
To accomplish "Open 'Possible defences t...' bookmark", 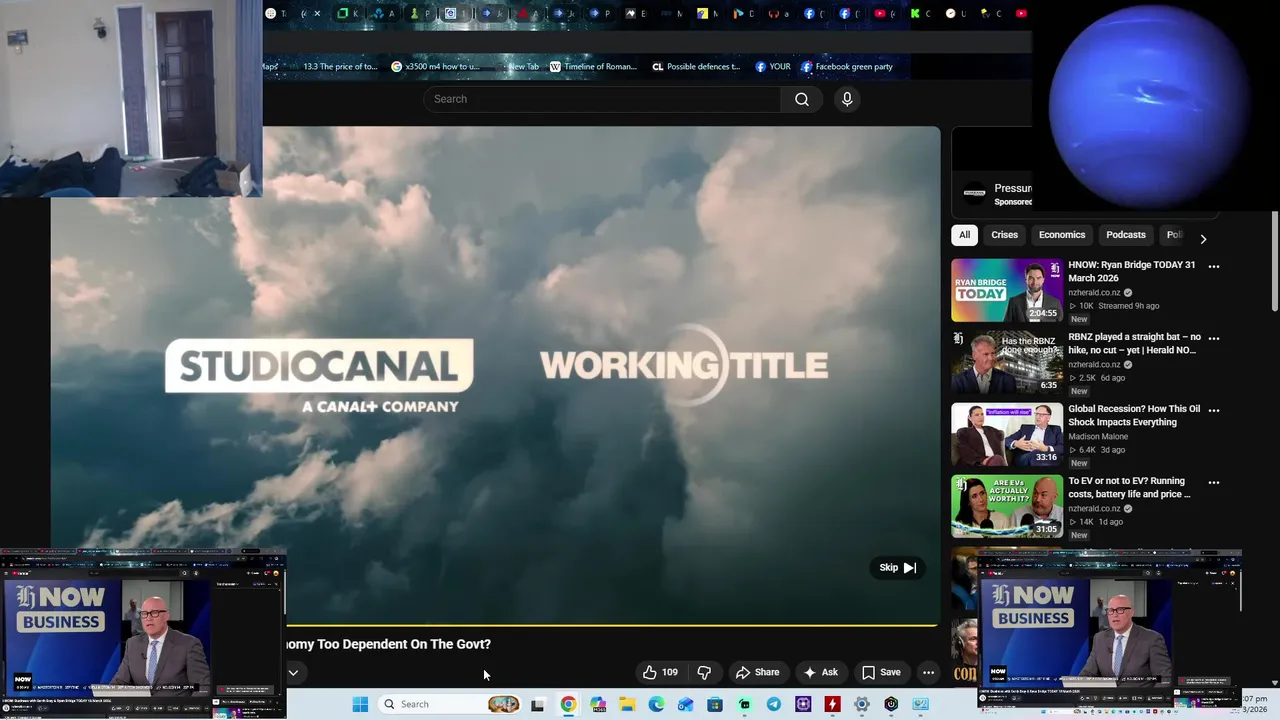I will tap(696, 67).
